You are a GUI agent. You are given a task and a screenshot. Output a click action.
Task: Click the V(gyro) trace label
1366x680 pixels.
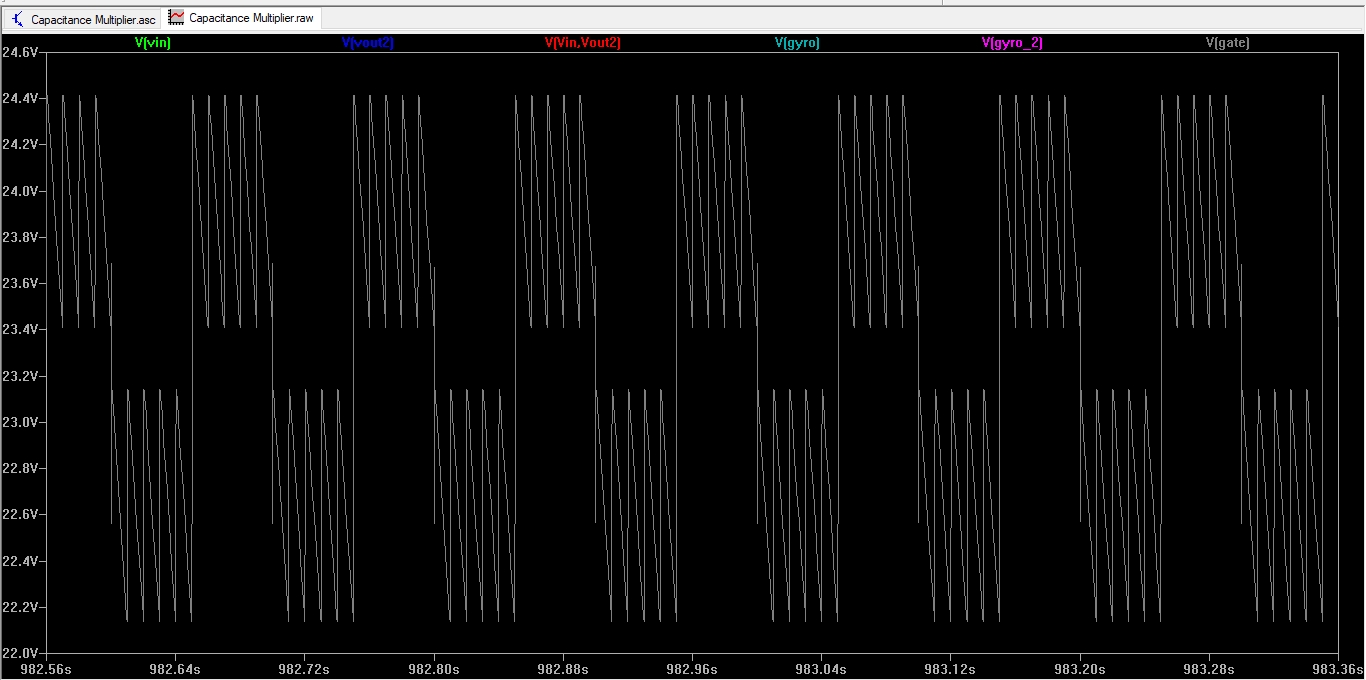[x=797, y=43]
